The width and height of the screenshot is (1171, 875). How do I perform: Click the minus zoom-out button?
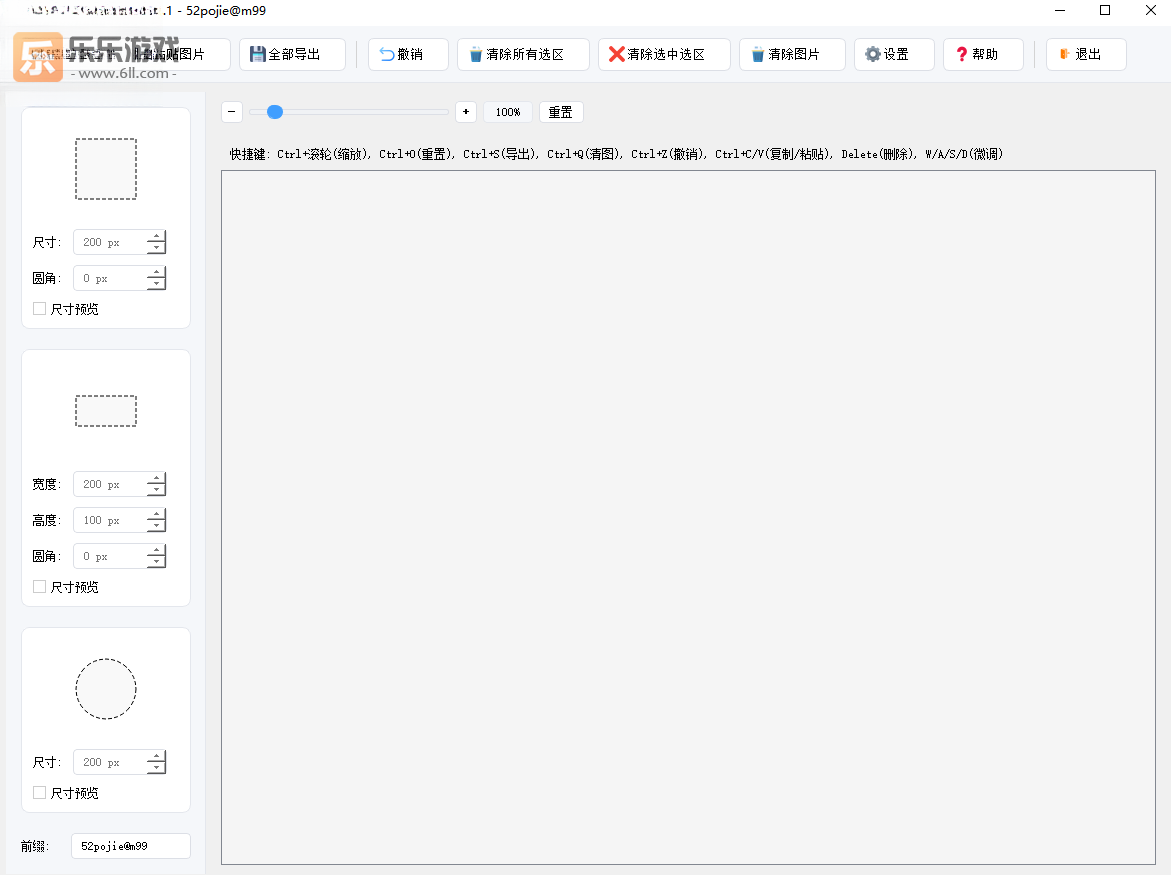pos(232,112)
